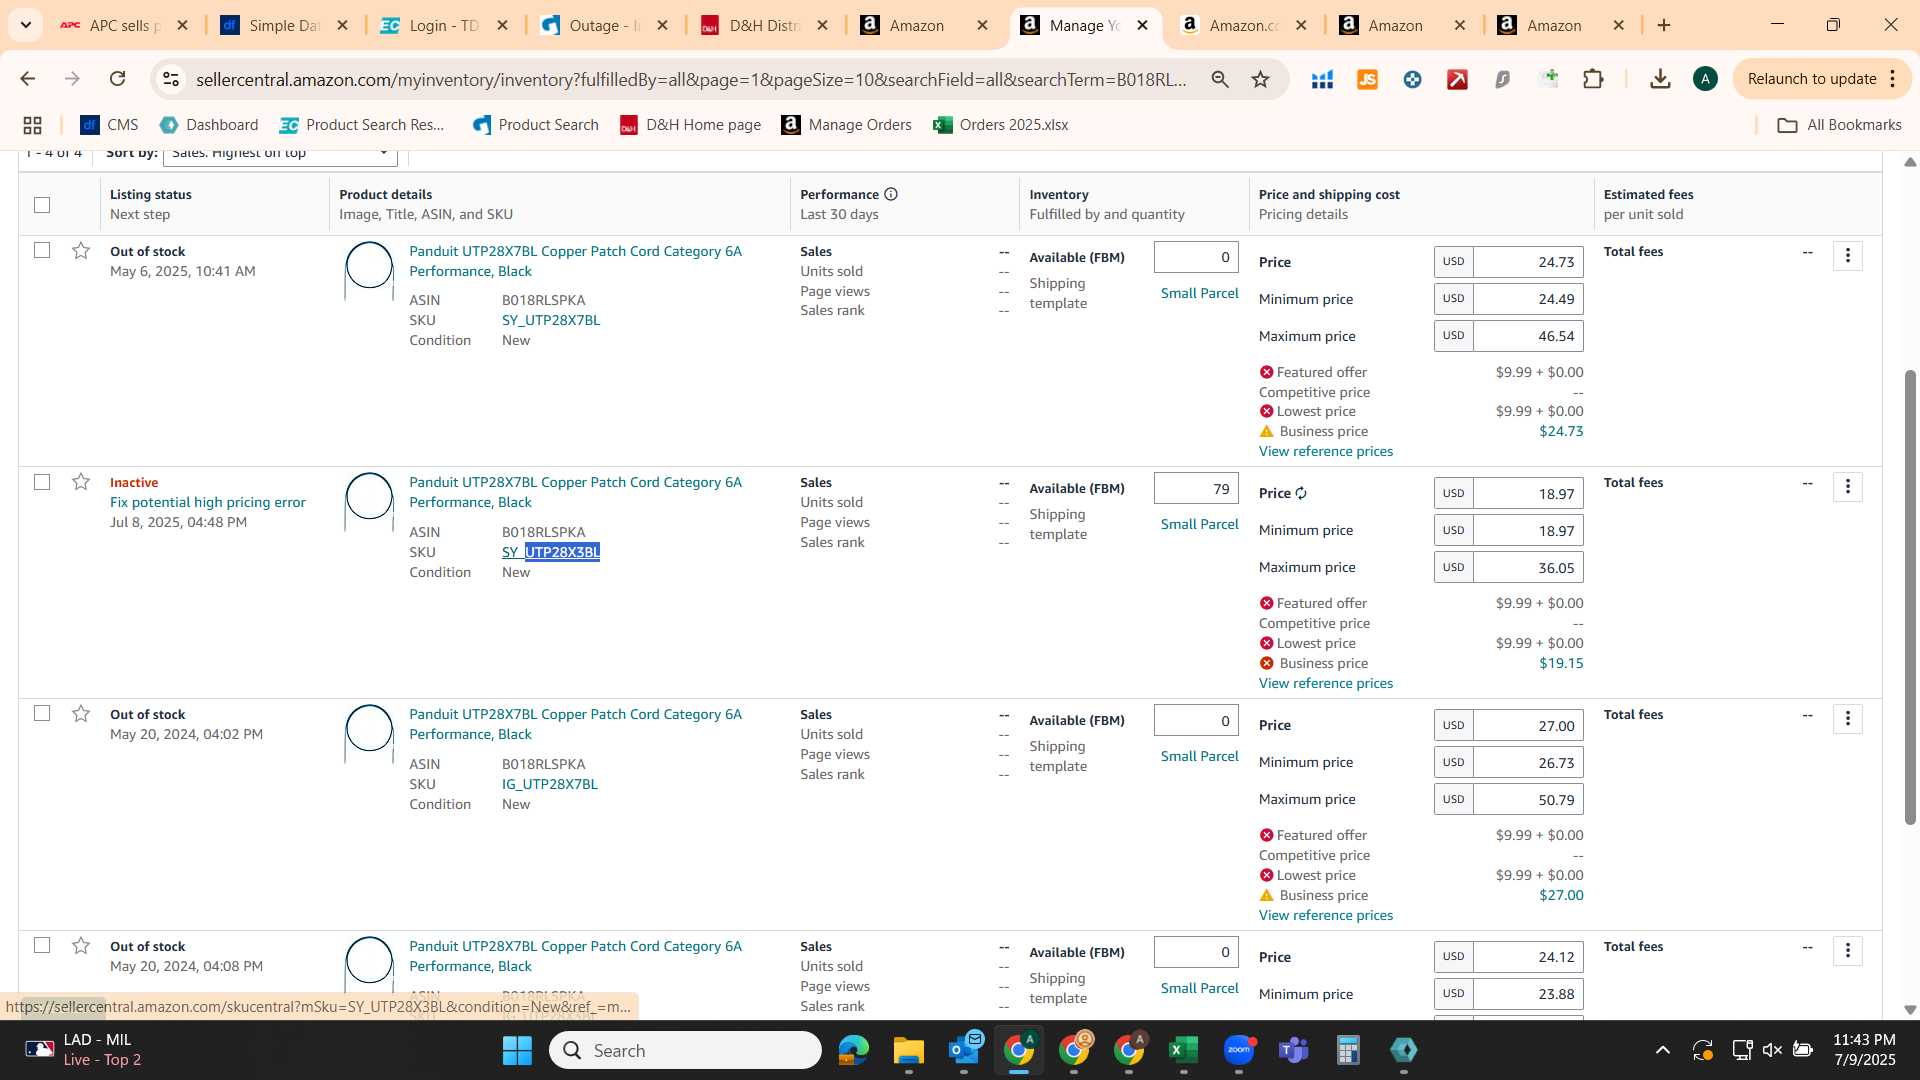The height and width of the screenshot is (1080, 1920).
Task: Click the zoom magnifier icon in address bar
Action: [x=1220, y=79]
